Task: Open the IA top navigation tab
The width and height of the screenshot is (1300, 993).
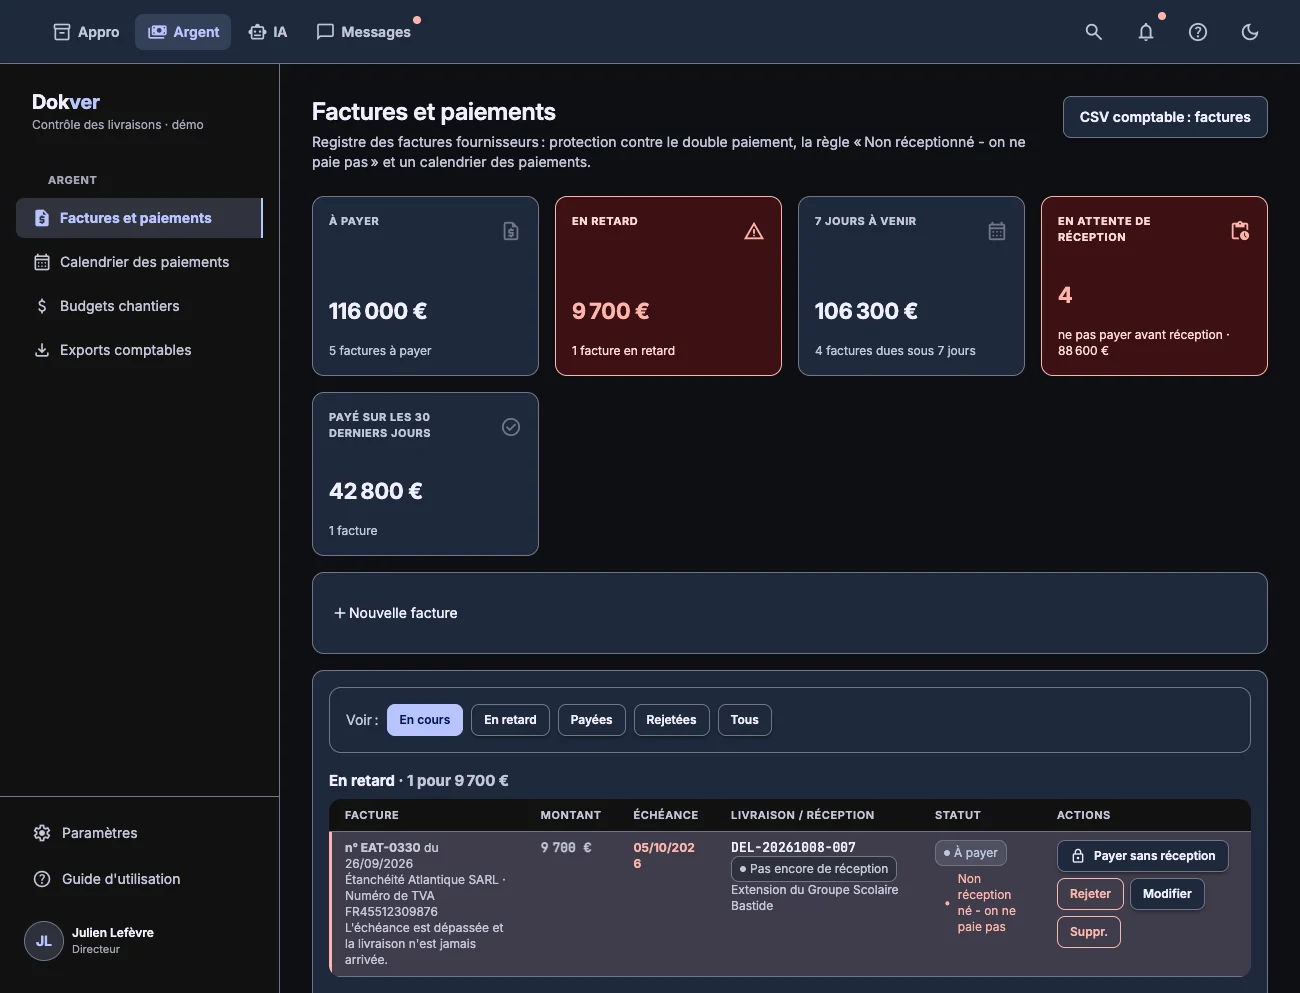Action: [268, 32]
